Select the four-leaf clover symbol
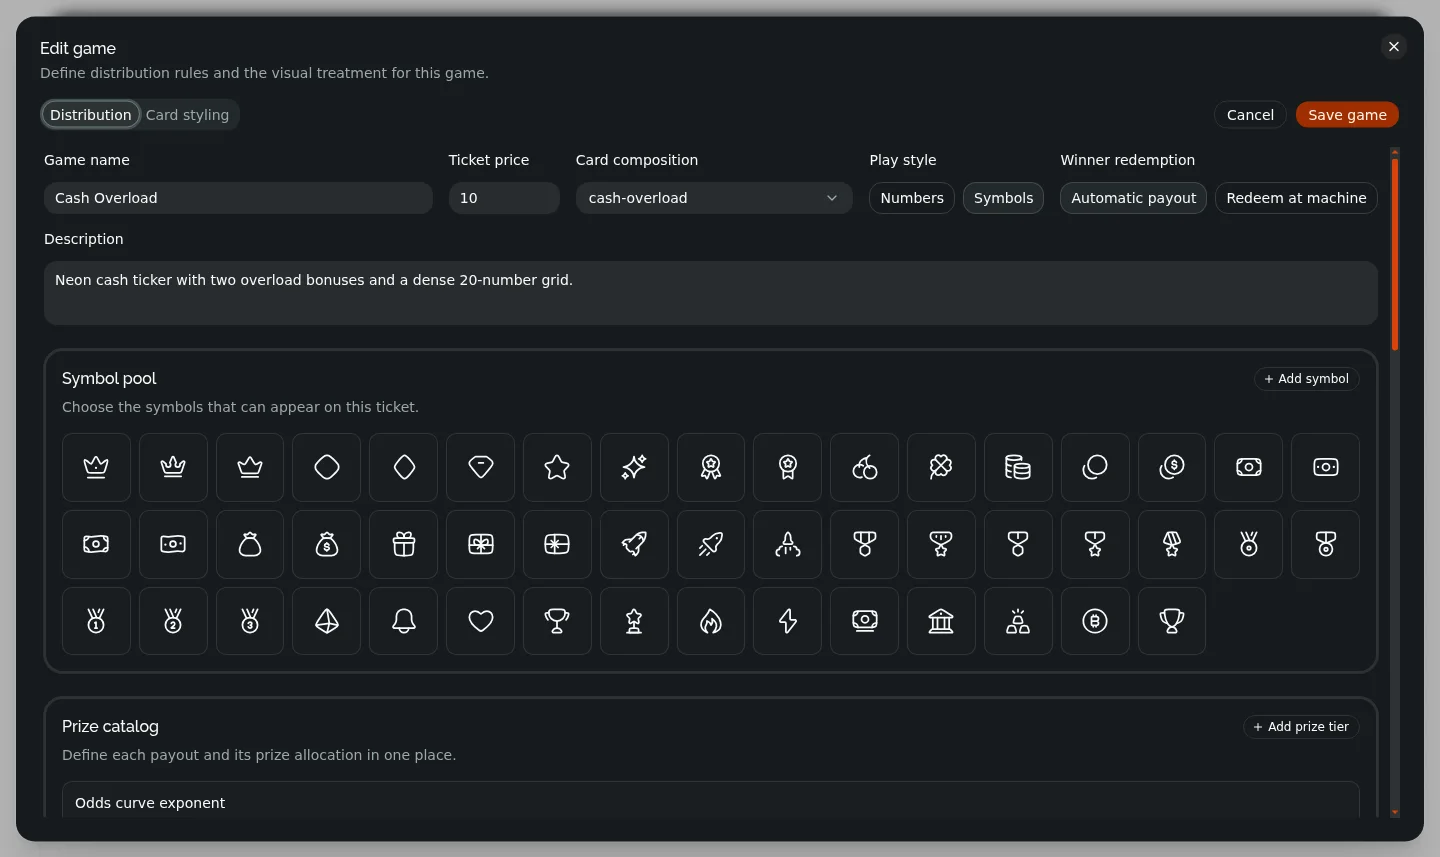Screen dimensions: 1440x857 [x=941, y=467]
